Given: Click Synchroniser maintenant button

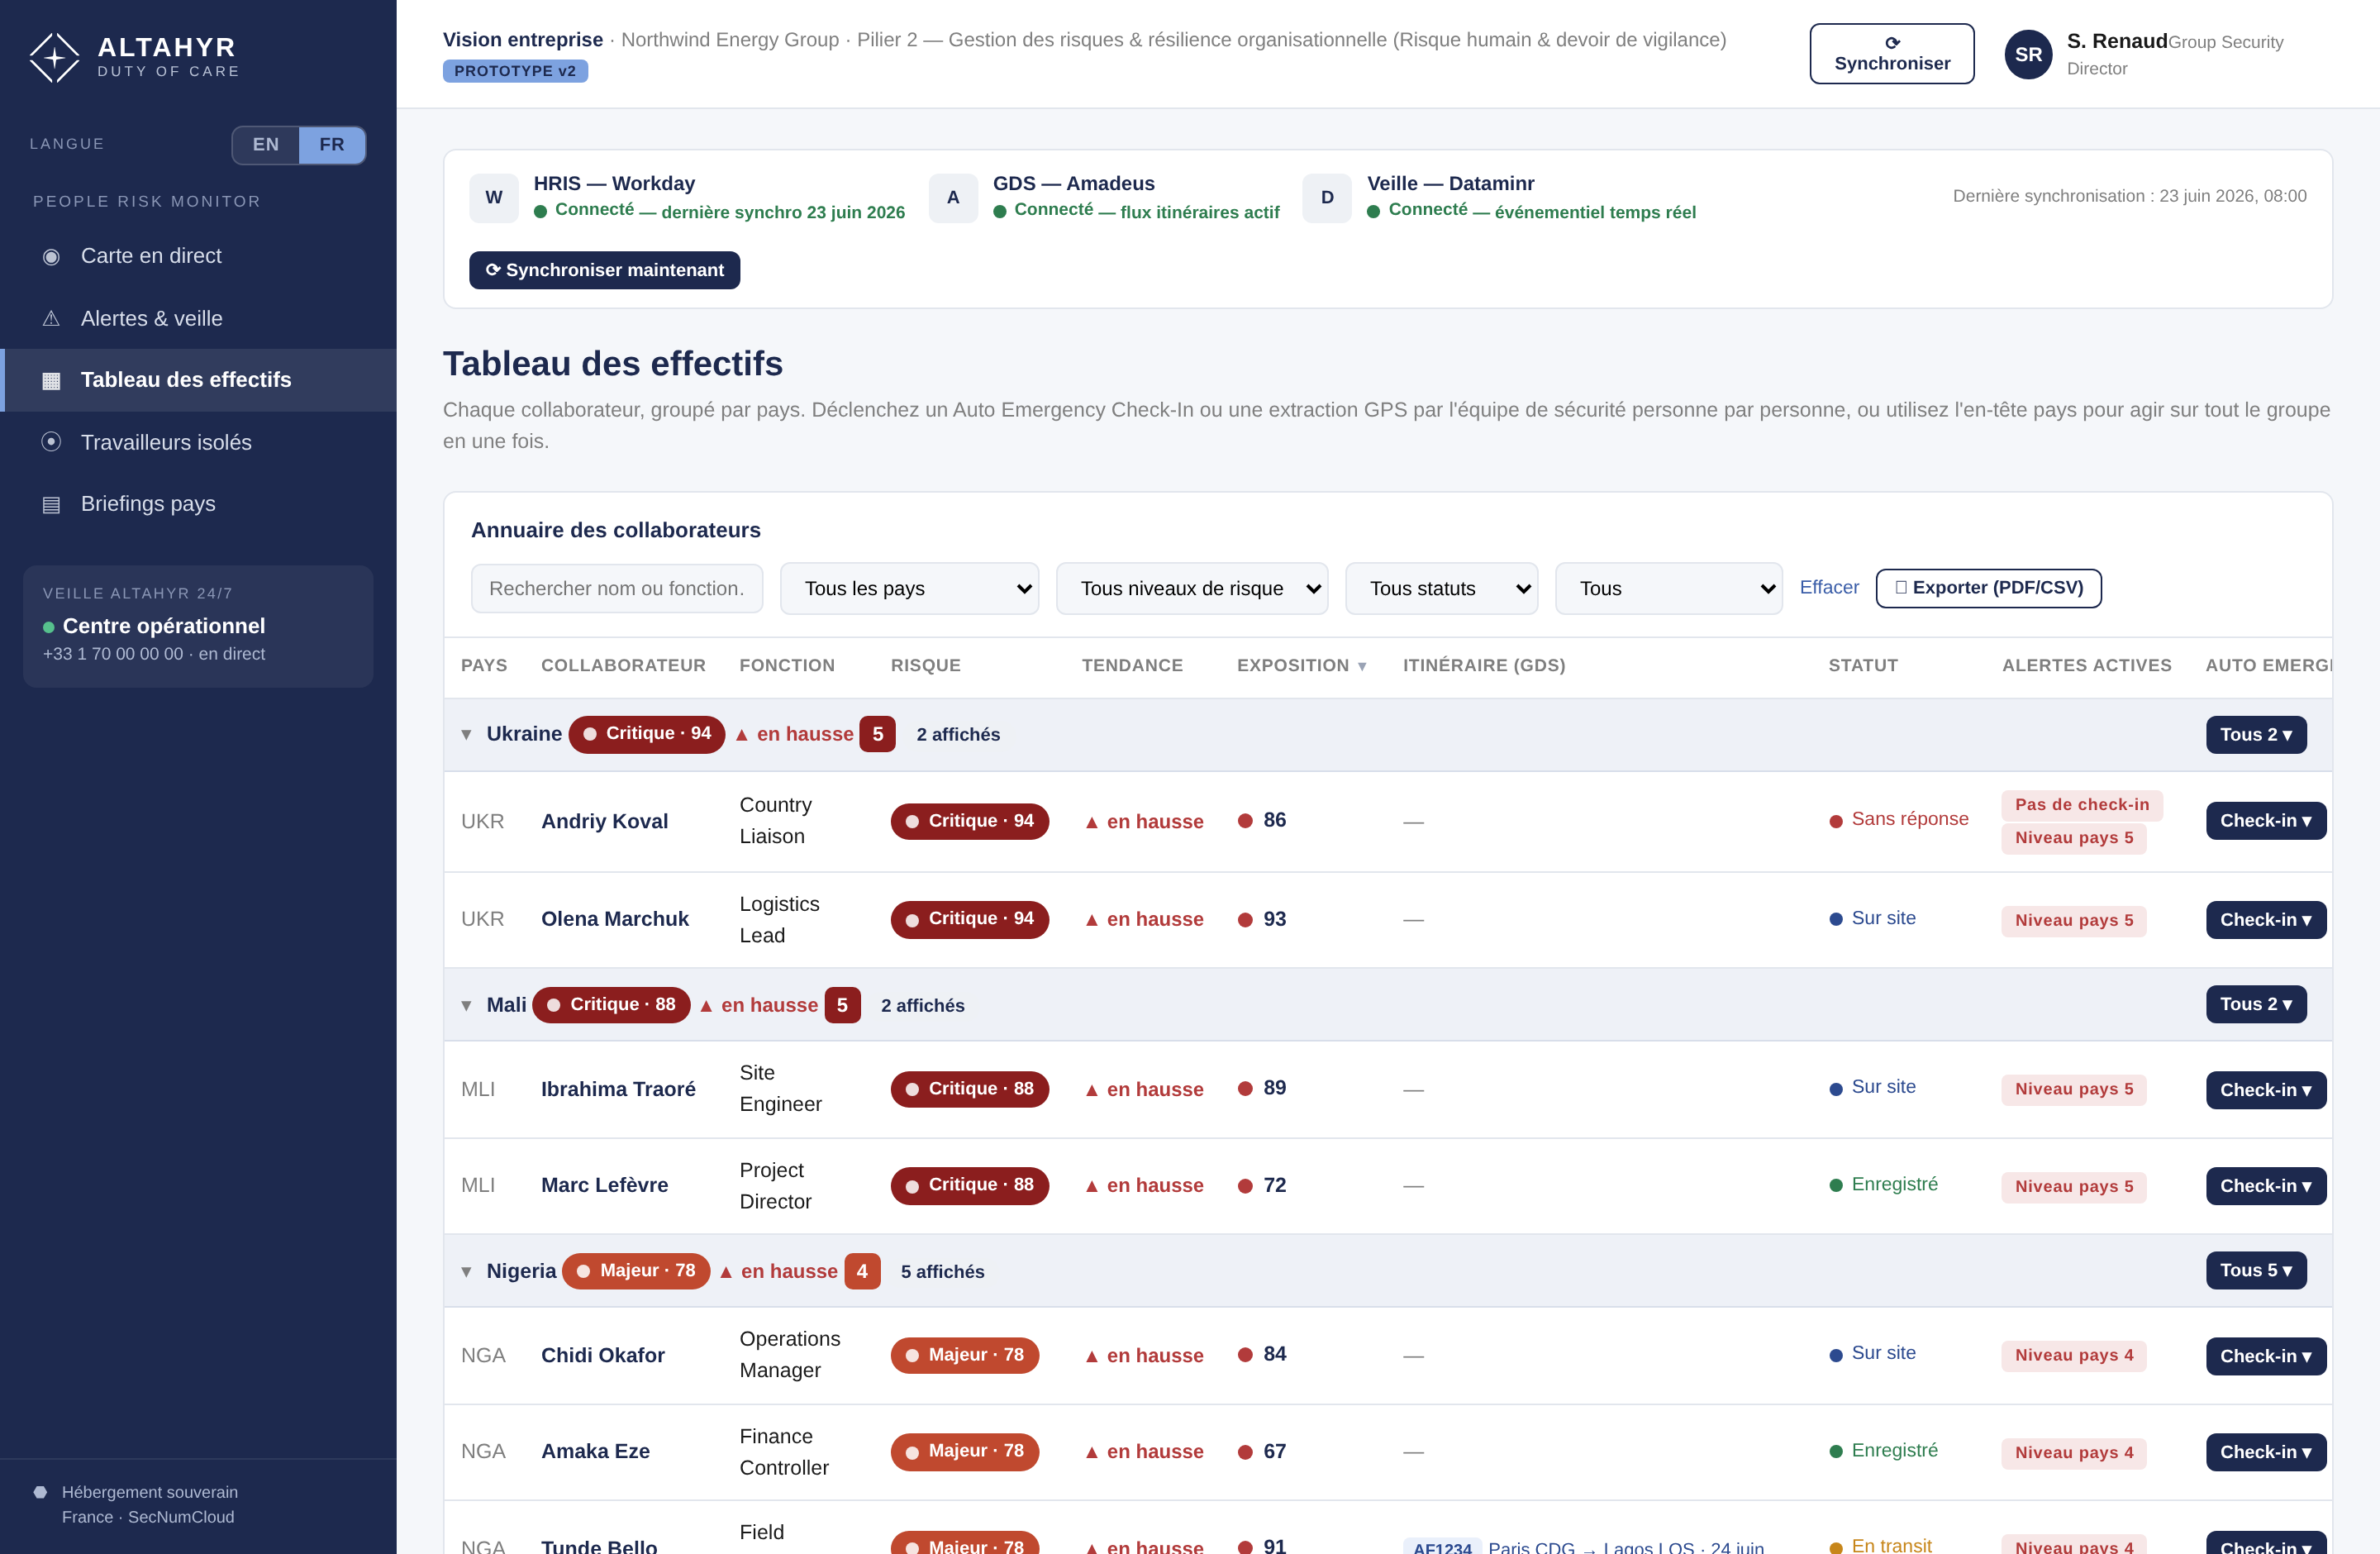Looking at the screenshot, I should click(605, 271).
